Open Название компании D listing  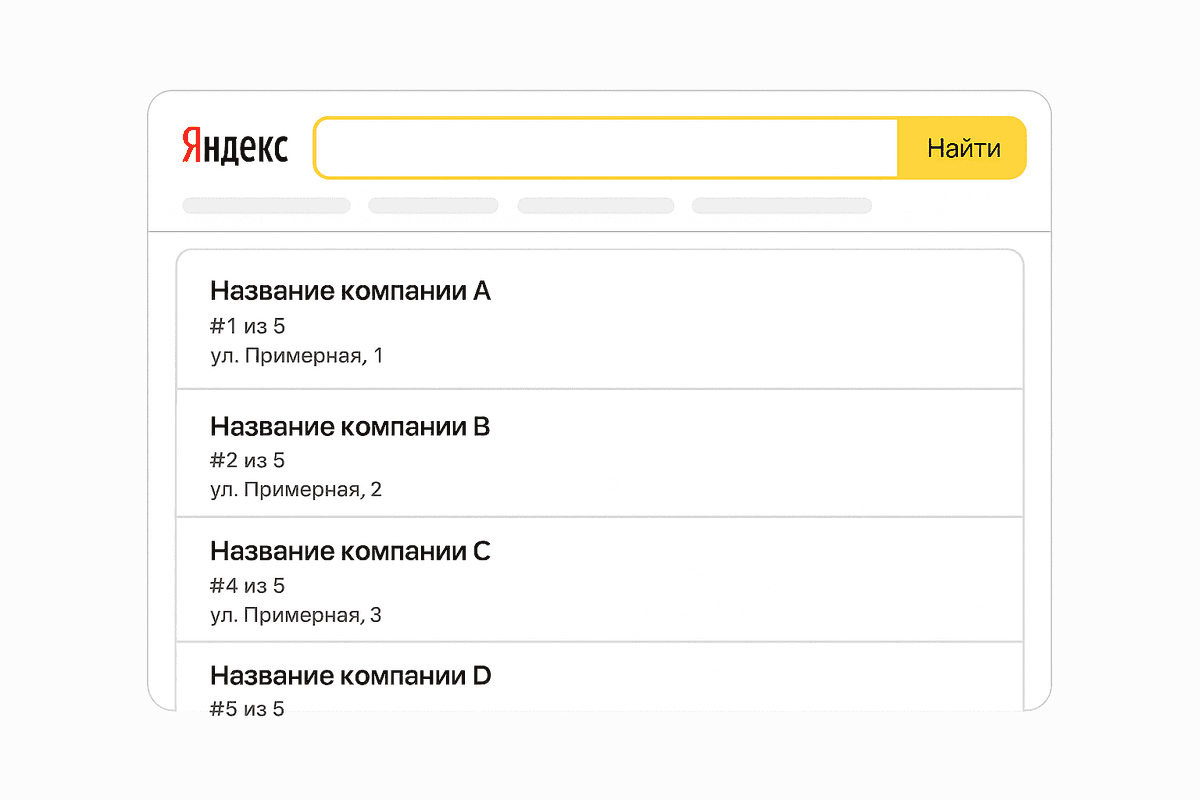pyautogui.click(x=349, y=675)
